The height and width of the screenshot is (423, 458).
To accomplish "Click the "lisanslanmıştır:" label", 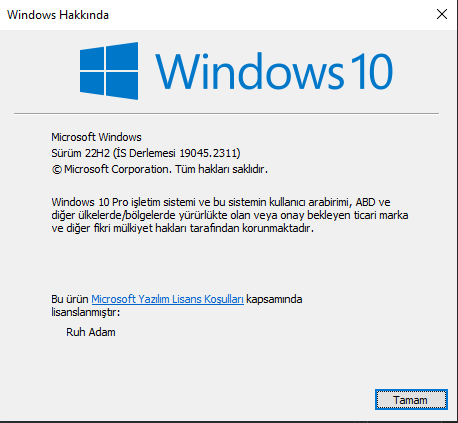I will (85, 312).
